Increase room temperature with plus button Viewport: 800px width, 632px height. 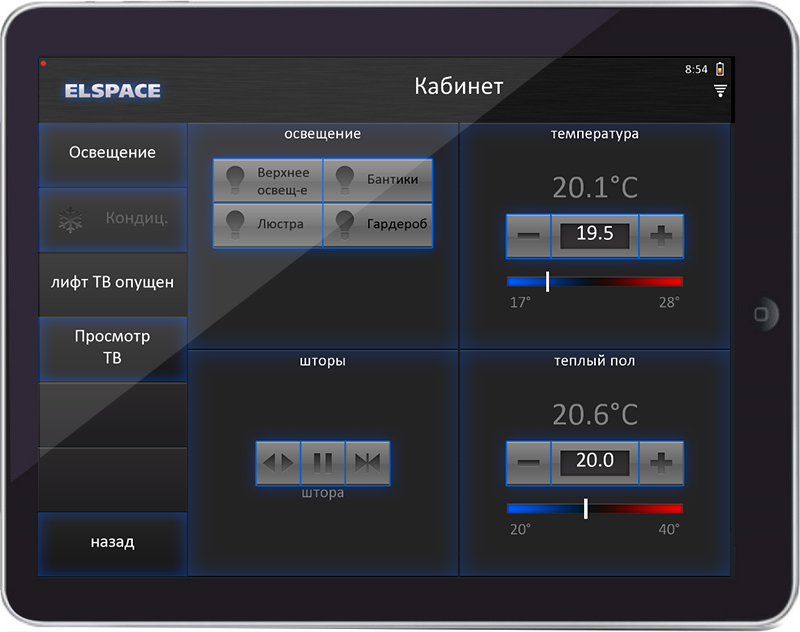coord(660,236)
